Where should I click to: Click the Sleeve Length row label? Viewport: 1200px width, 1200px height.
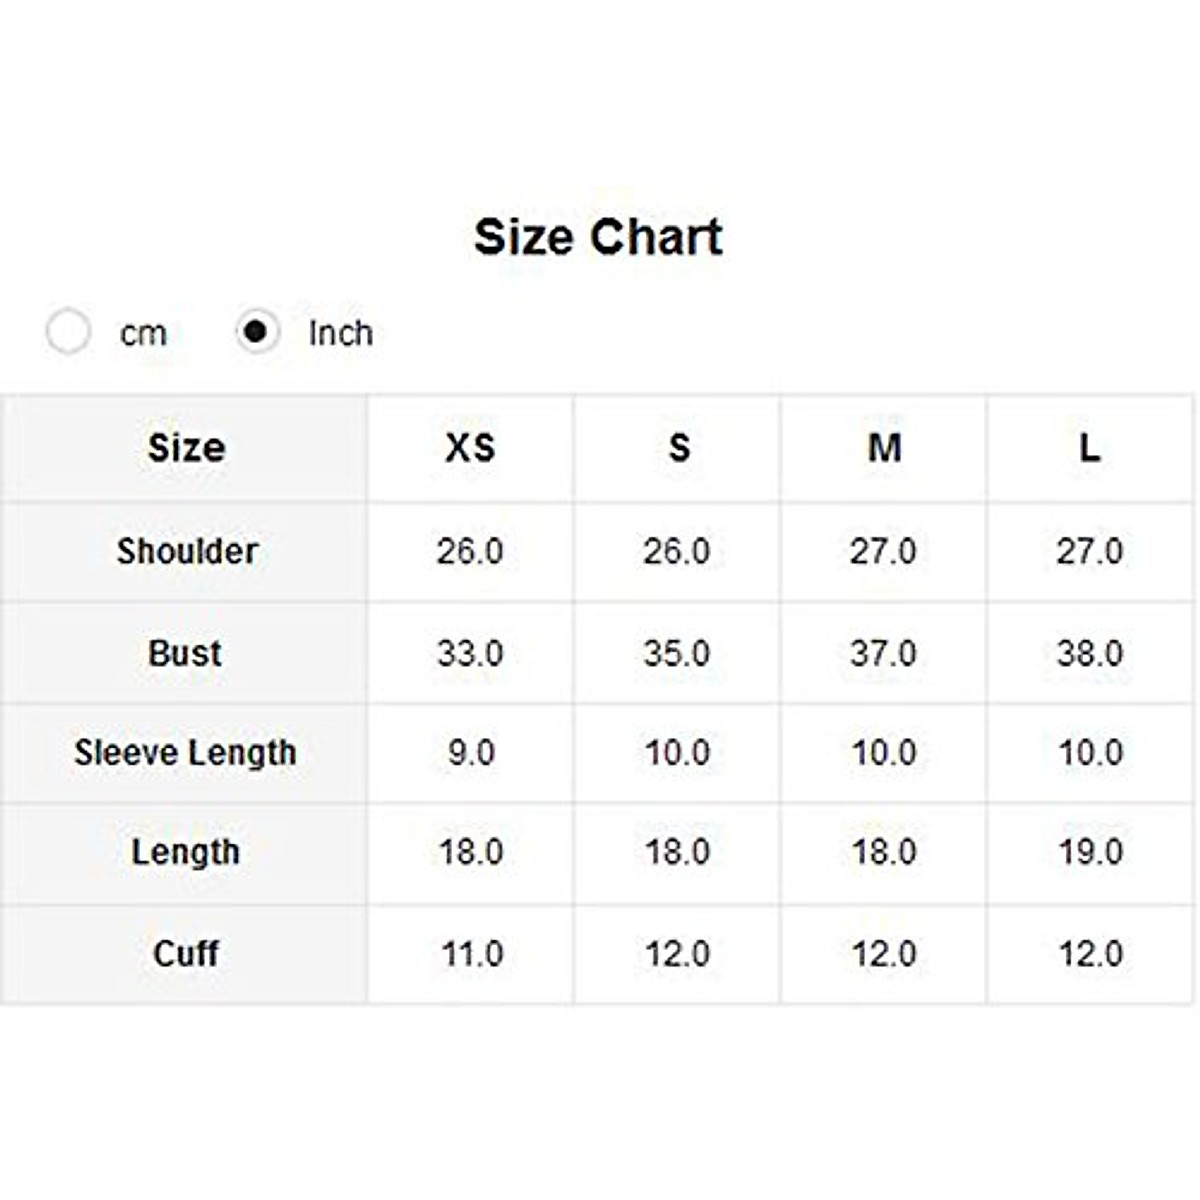pos(185,752)
